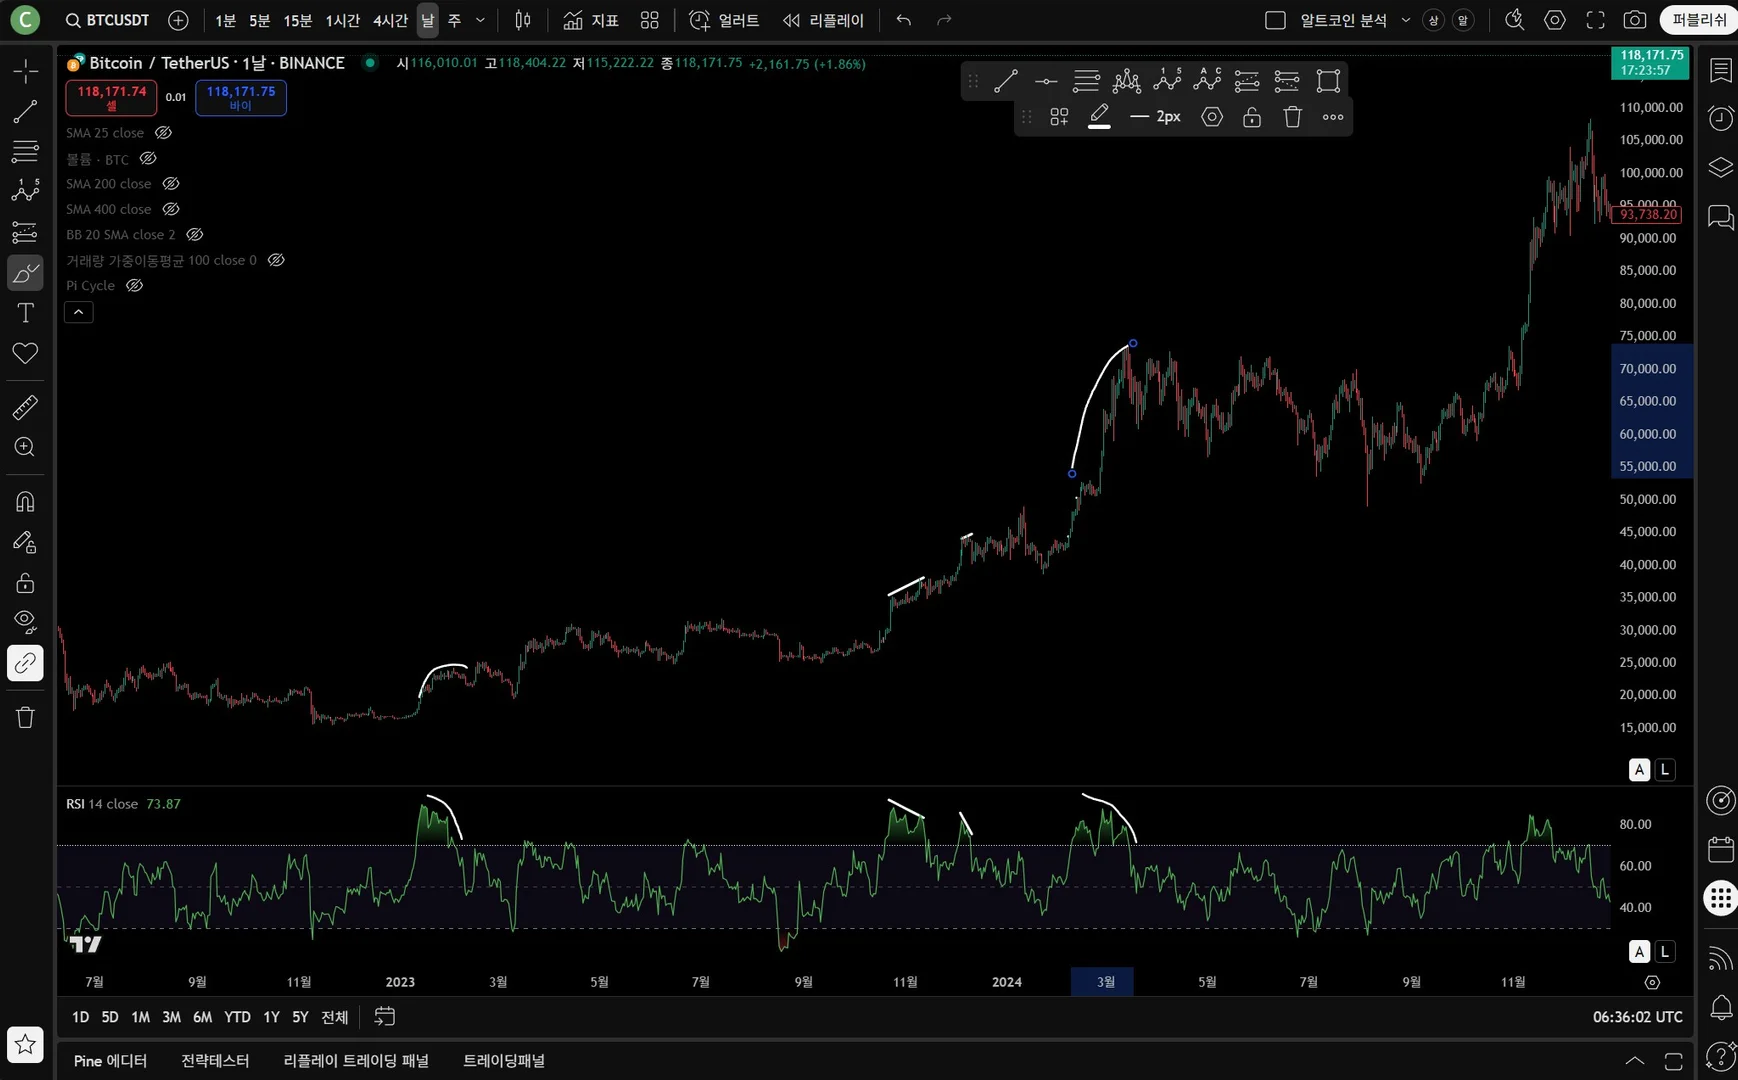Open the Pine 에디터 tab
Image resolution: width=1738 pixels, height=1080 pixels.
[110, 1061]
